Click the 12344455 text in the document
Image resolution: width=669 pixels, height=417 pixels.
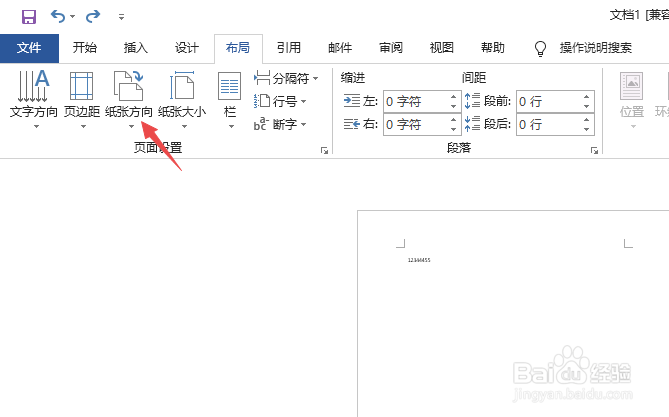coord(419,260)
